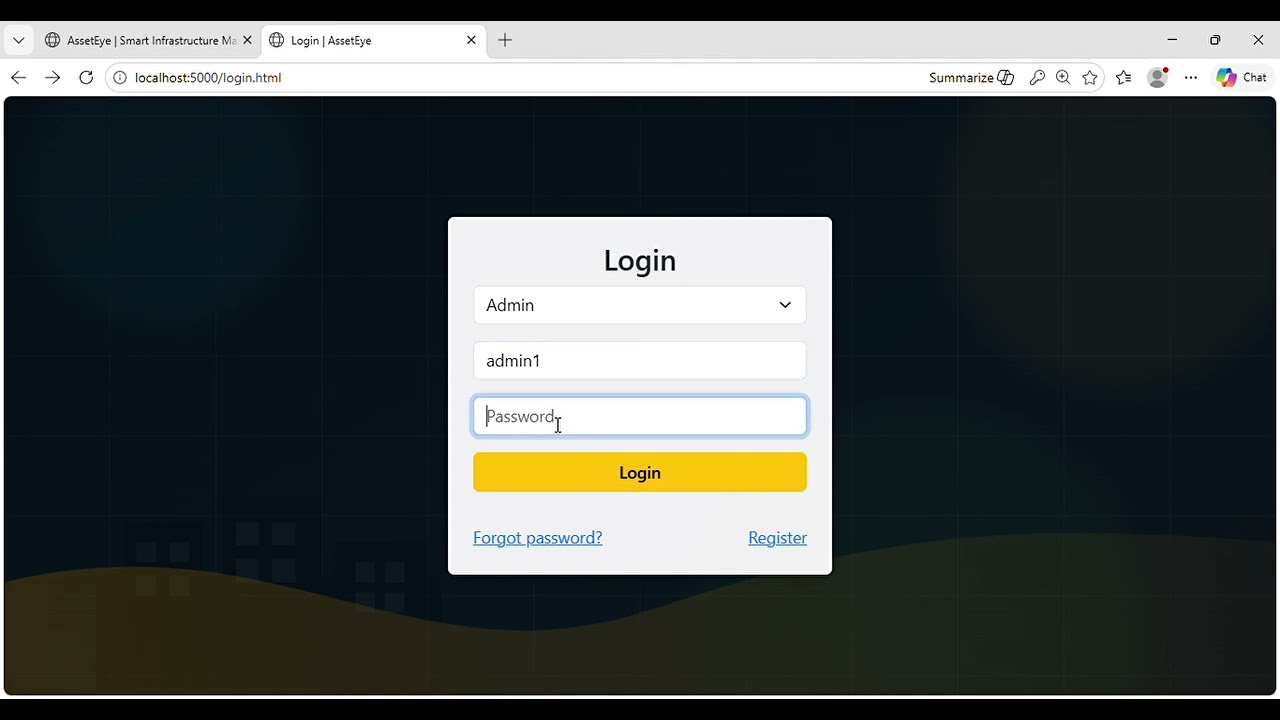
Task: Focus the Password input field
Action: coord(640,417)
